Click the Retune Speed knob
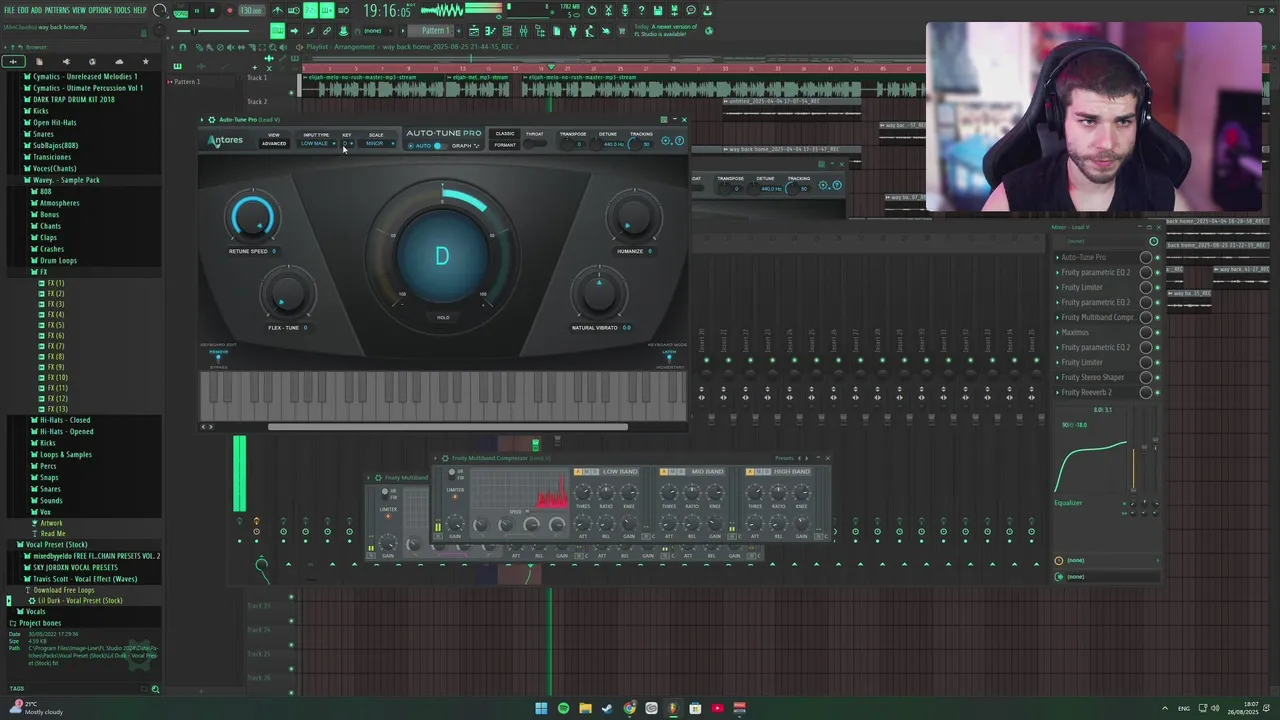1280x720 pixels. [x=252, y=216]
